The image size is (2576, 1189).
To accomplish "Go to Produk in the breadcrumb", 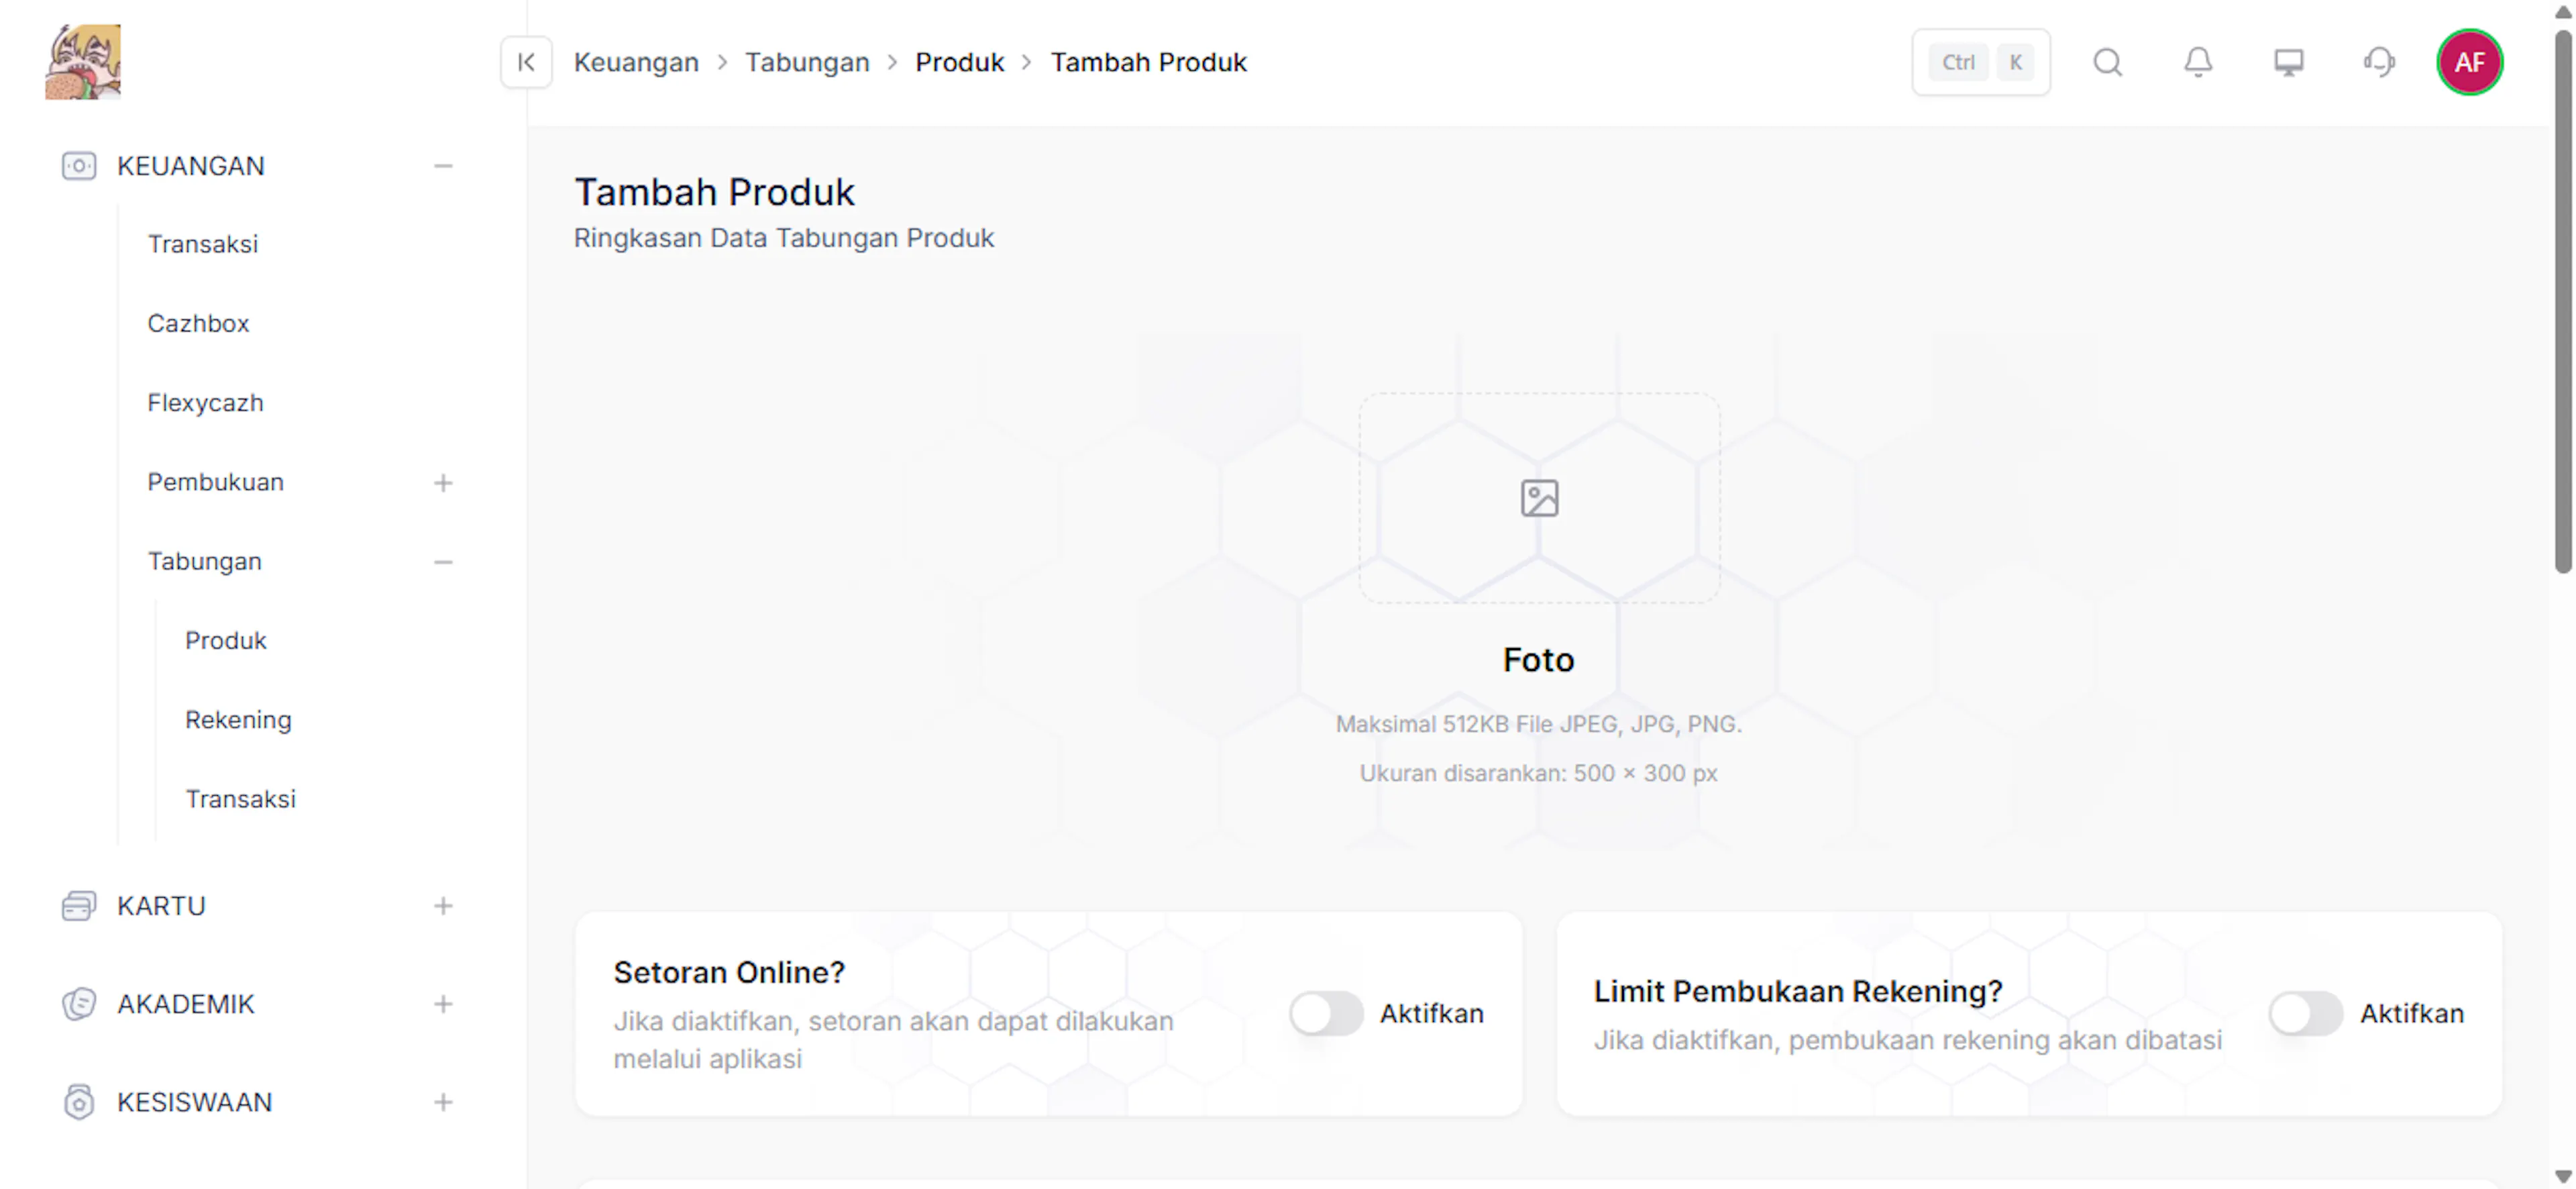I will tap(959, 62).
